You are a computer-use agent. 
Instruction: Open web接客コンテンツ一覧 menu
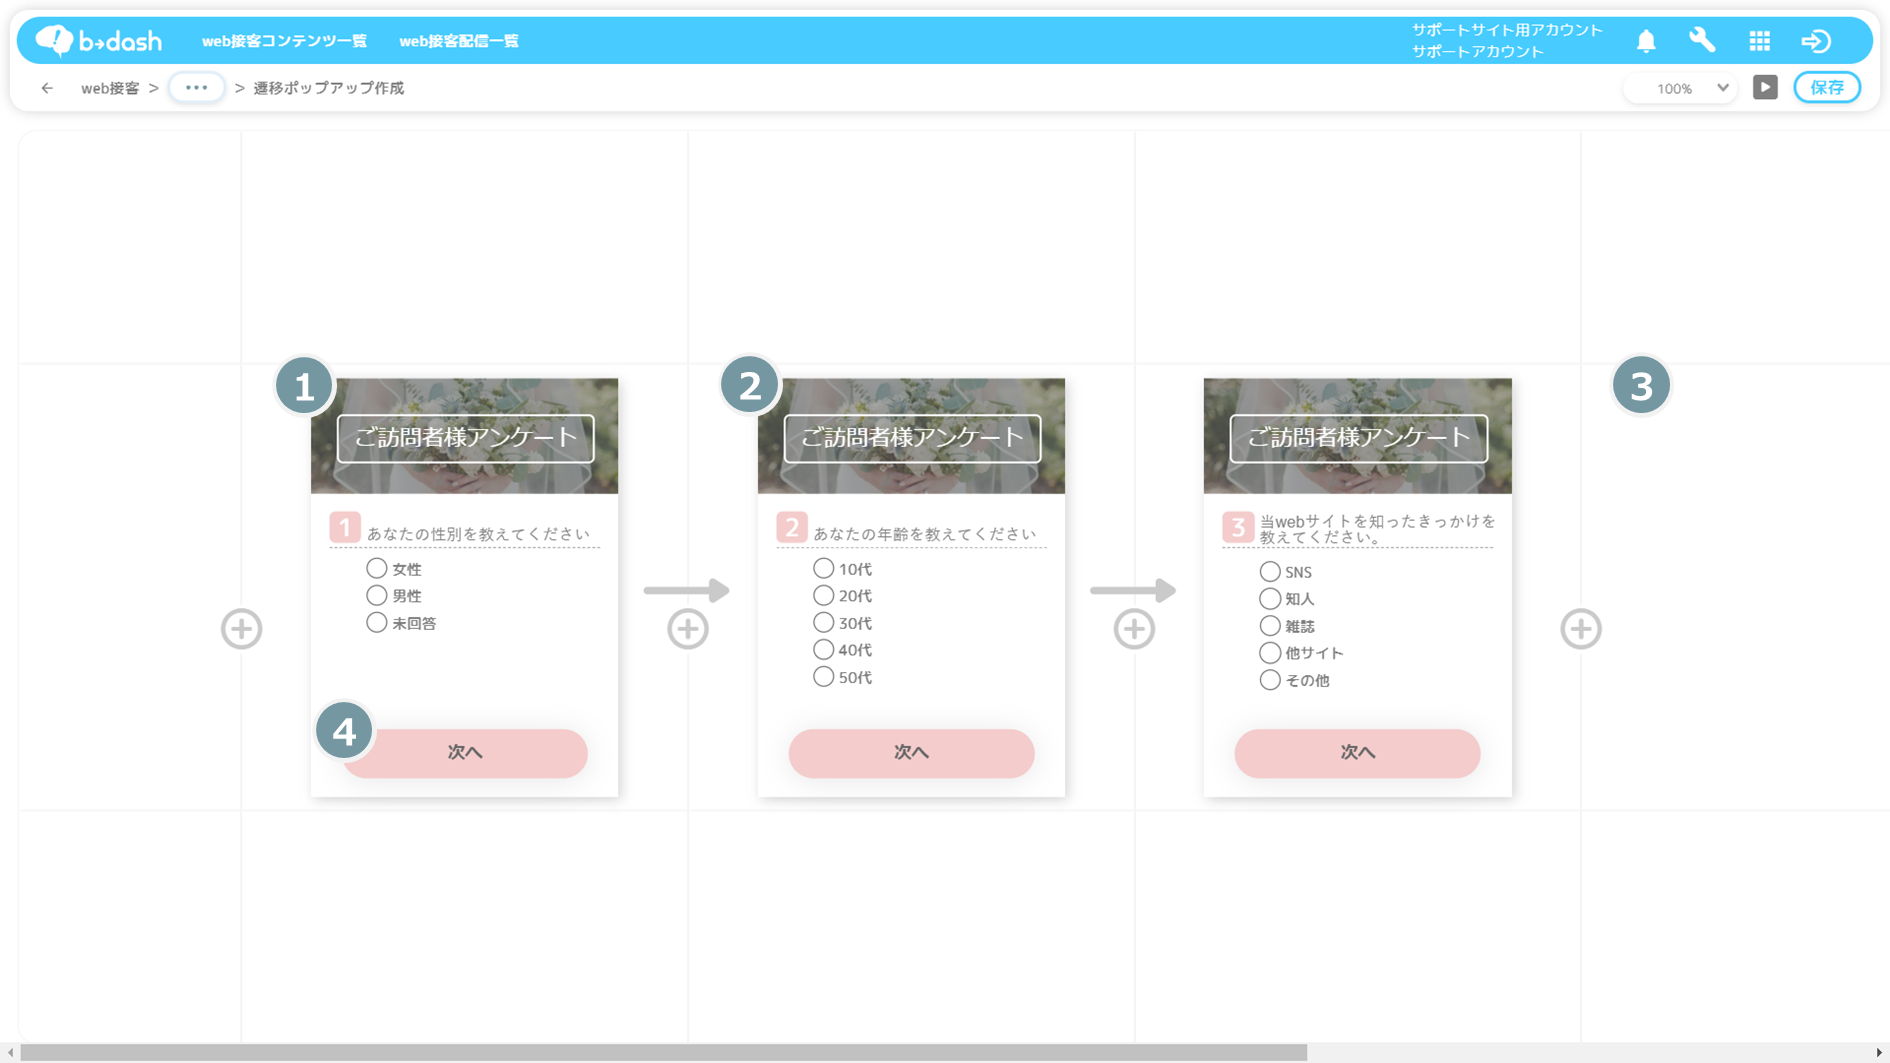[284, 41]
